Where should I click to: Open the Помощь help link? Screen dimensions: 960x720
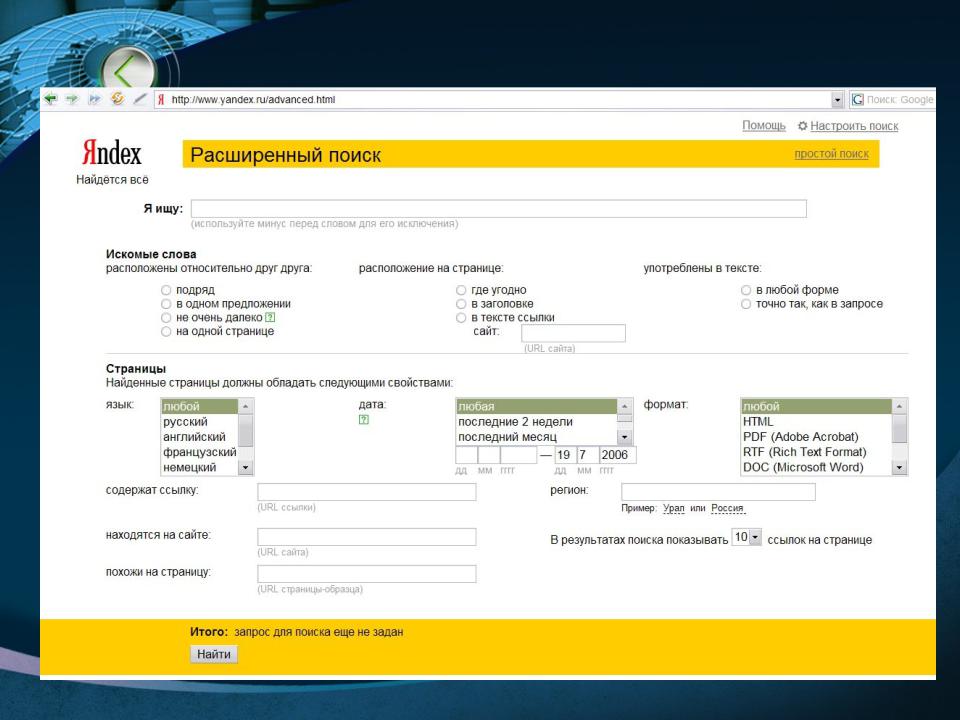[763, 126]
